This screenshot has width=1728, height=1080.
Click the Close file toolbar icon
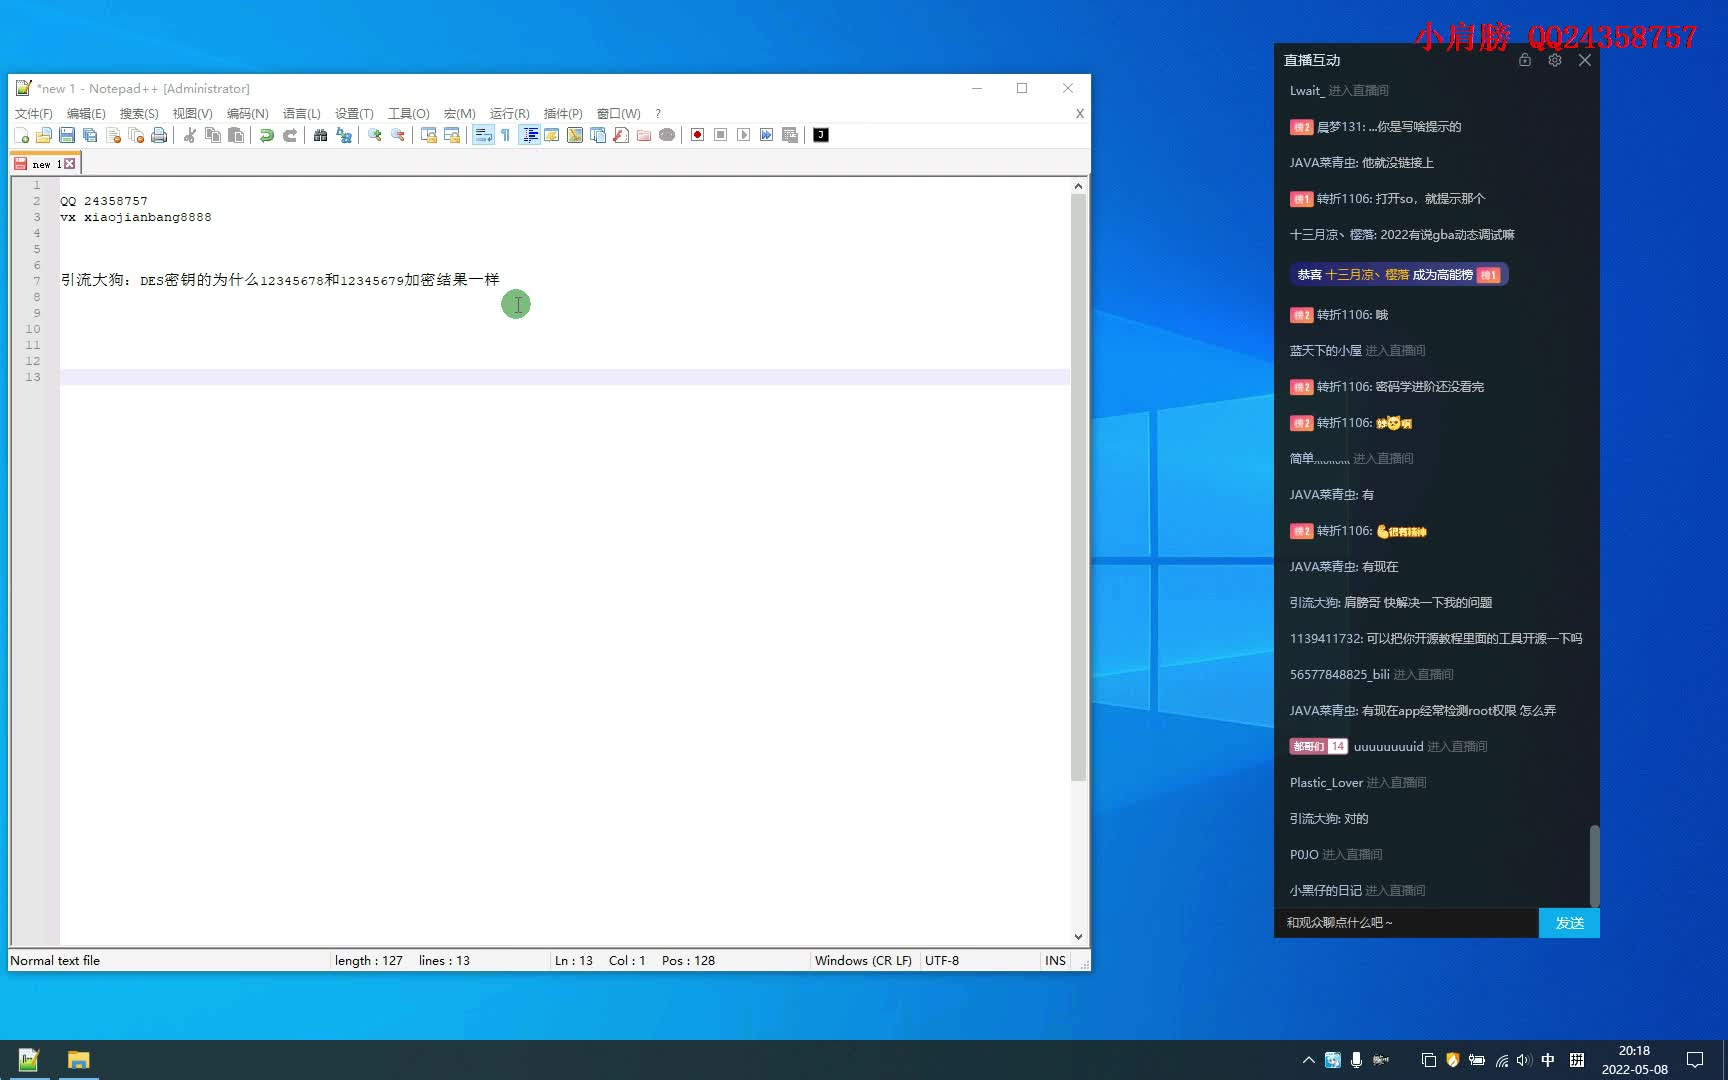pyautogui.click(x=113, y=135)
